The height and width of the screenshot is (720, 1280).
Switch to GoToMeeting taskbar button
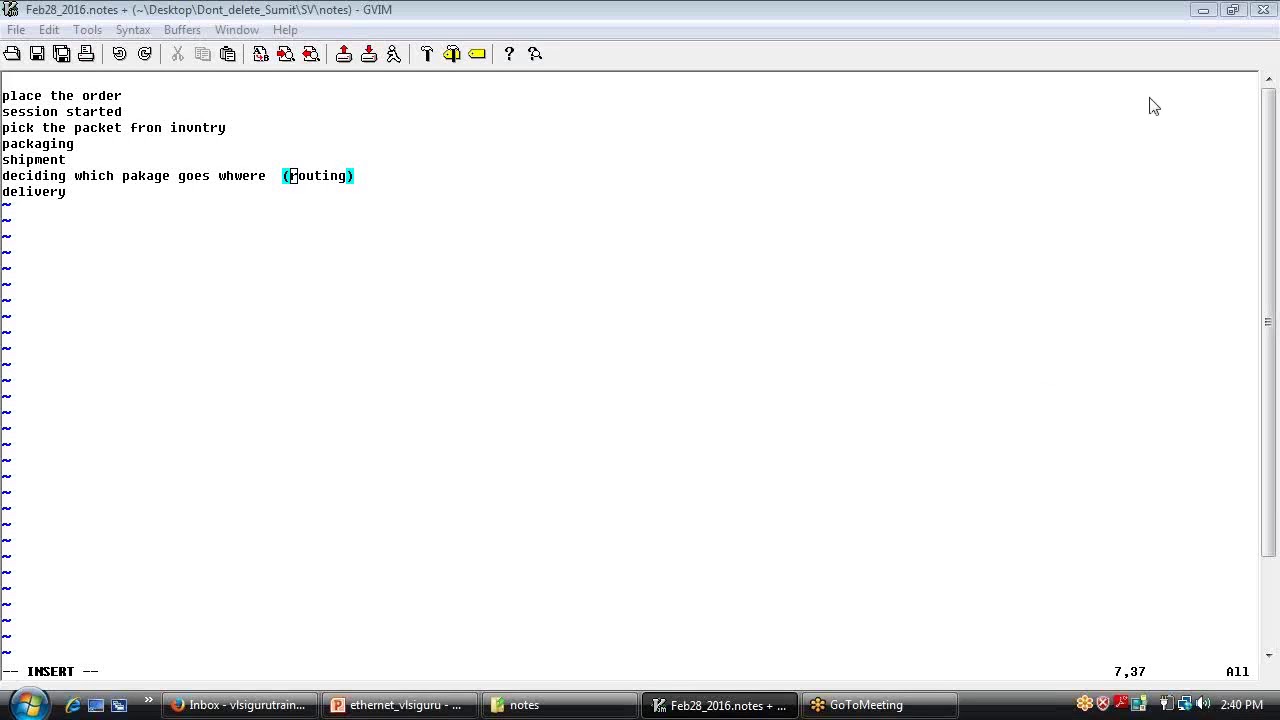(879, 705)
